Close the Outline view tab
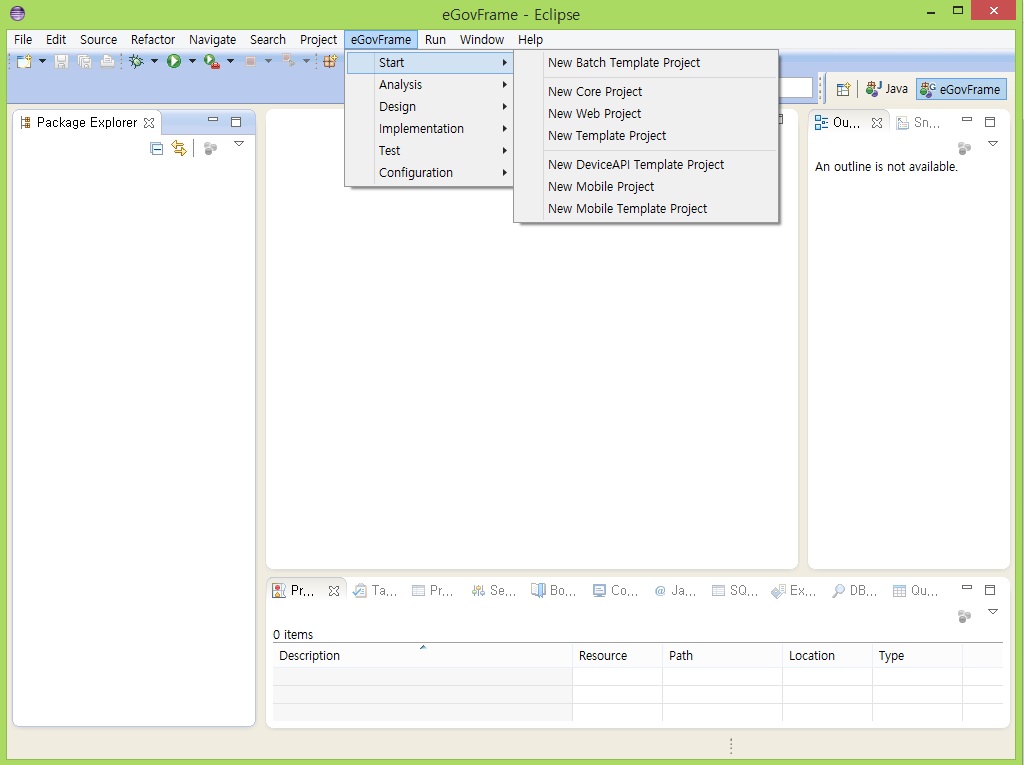The width and height of the screenshot is (1024, 765). pos(877,122)
